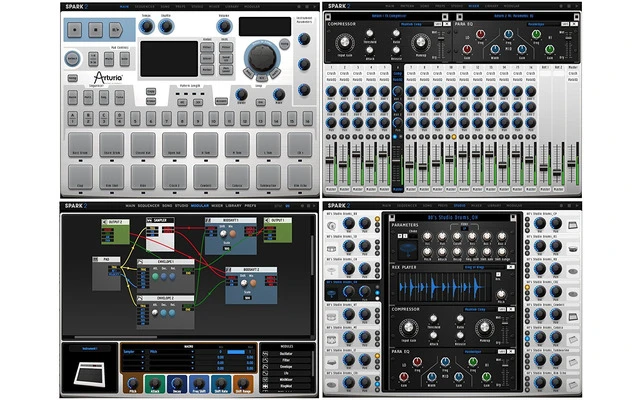Click the play/pause button in Main window transport
This screenshot has width=640, height=400.
pos(116,30)
